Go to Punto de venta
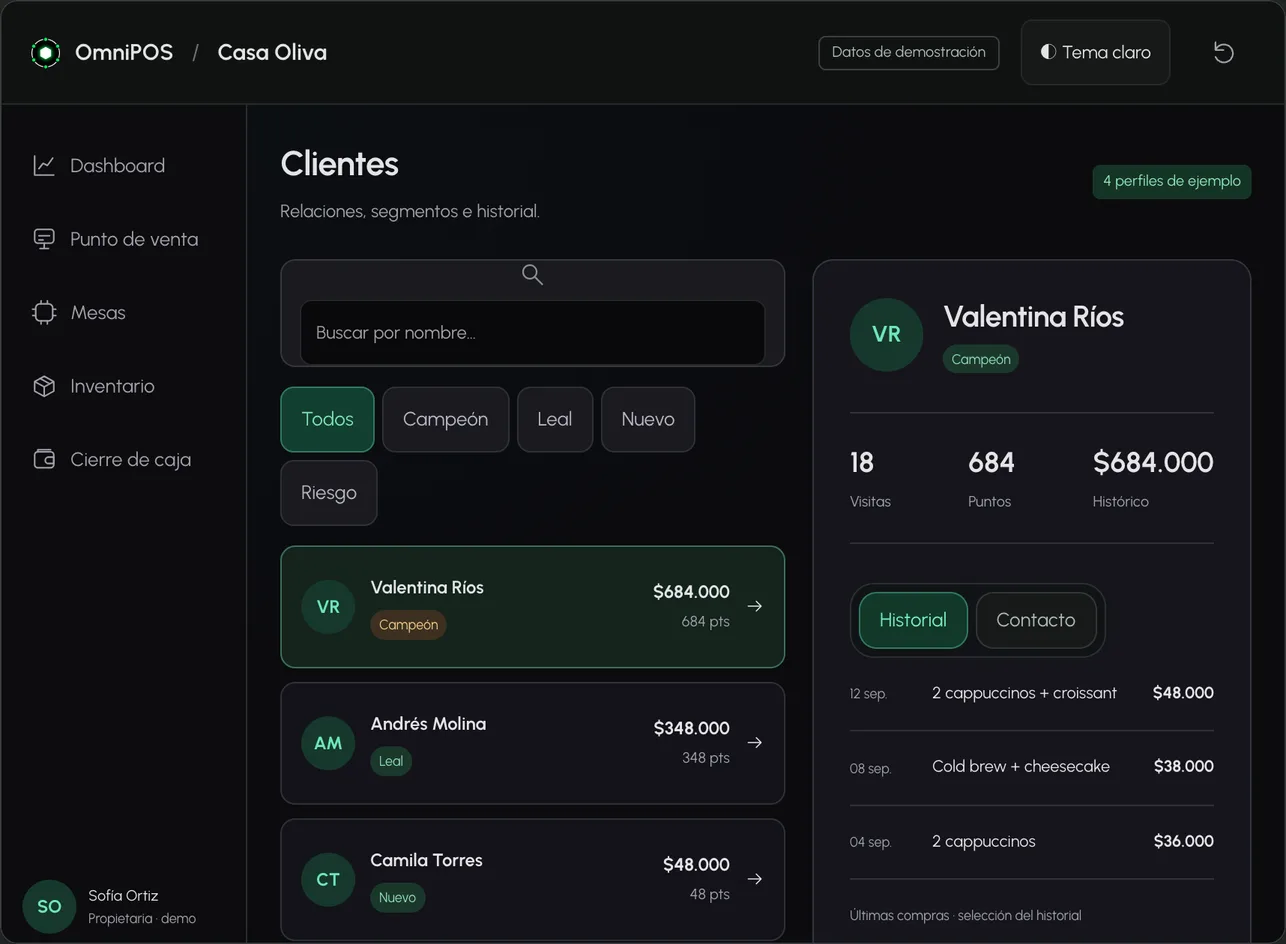 coord(123,239)
